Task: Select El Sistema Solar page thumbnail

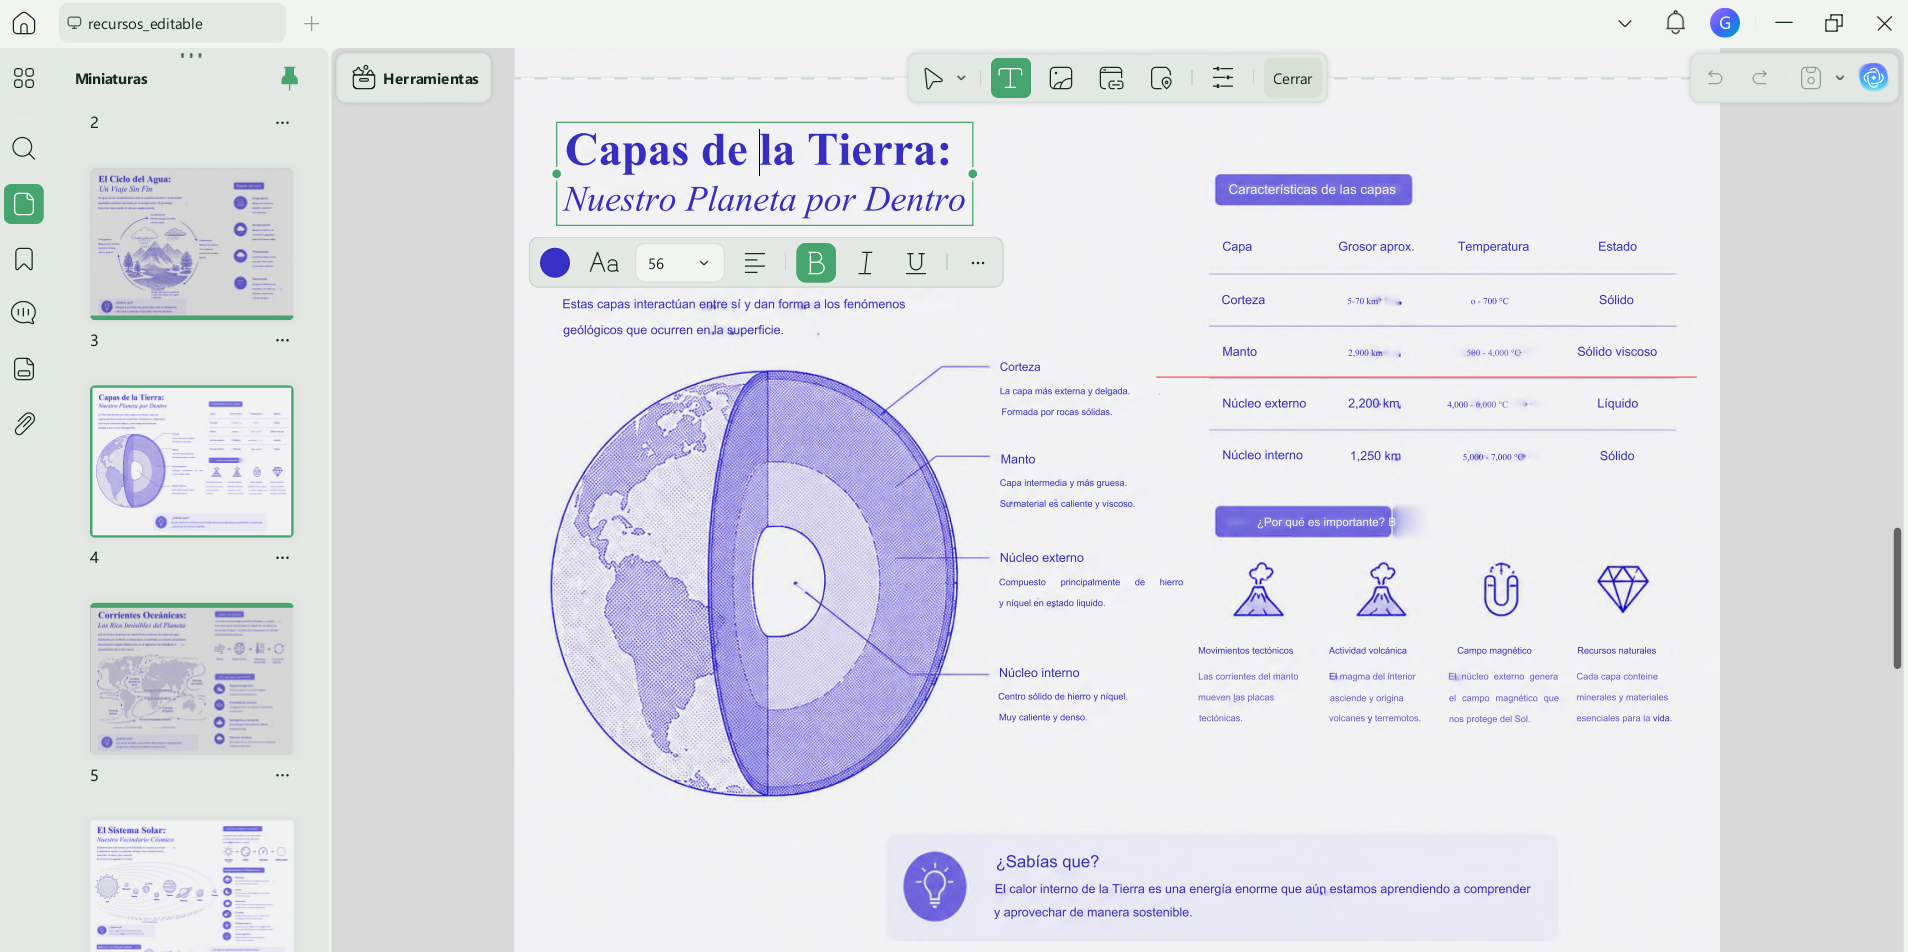Action: tap(192, 886)
